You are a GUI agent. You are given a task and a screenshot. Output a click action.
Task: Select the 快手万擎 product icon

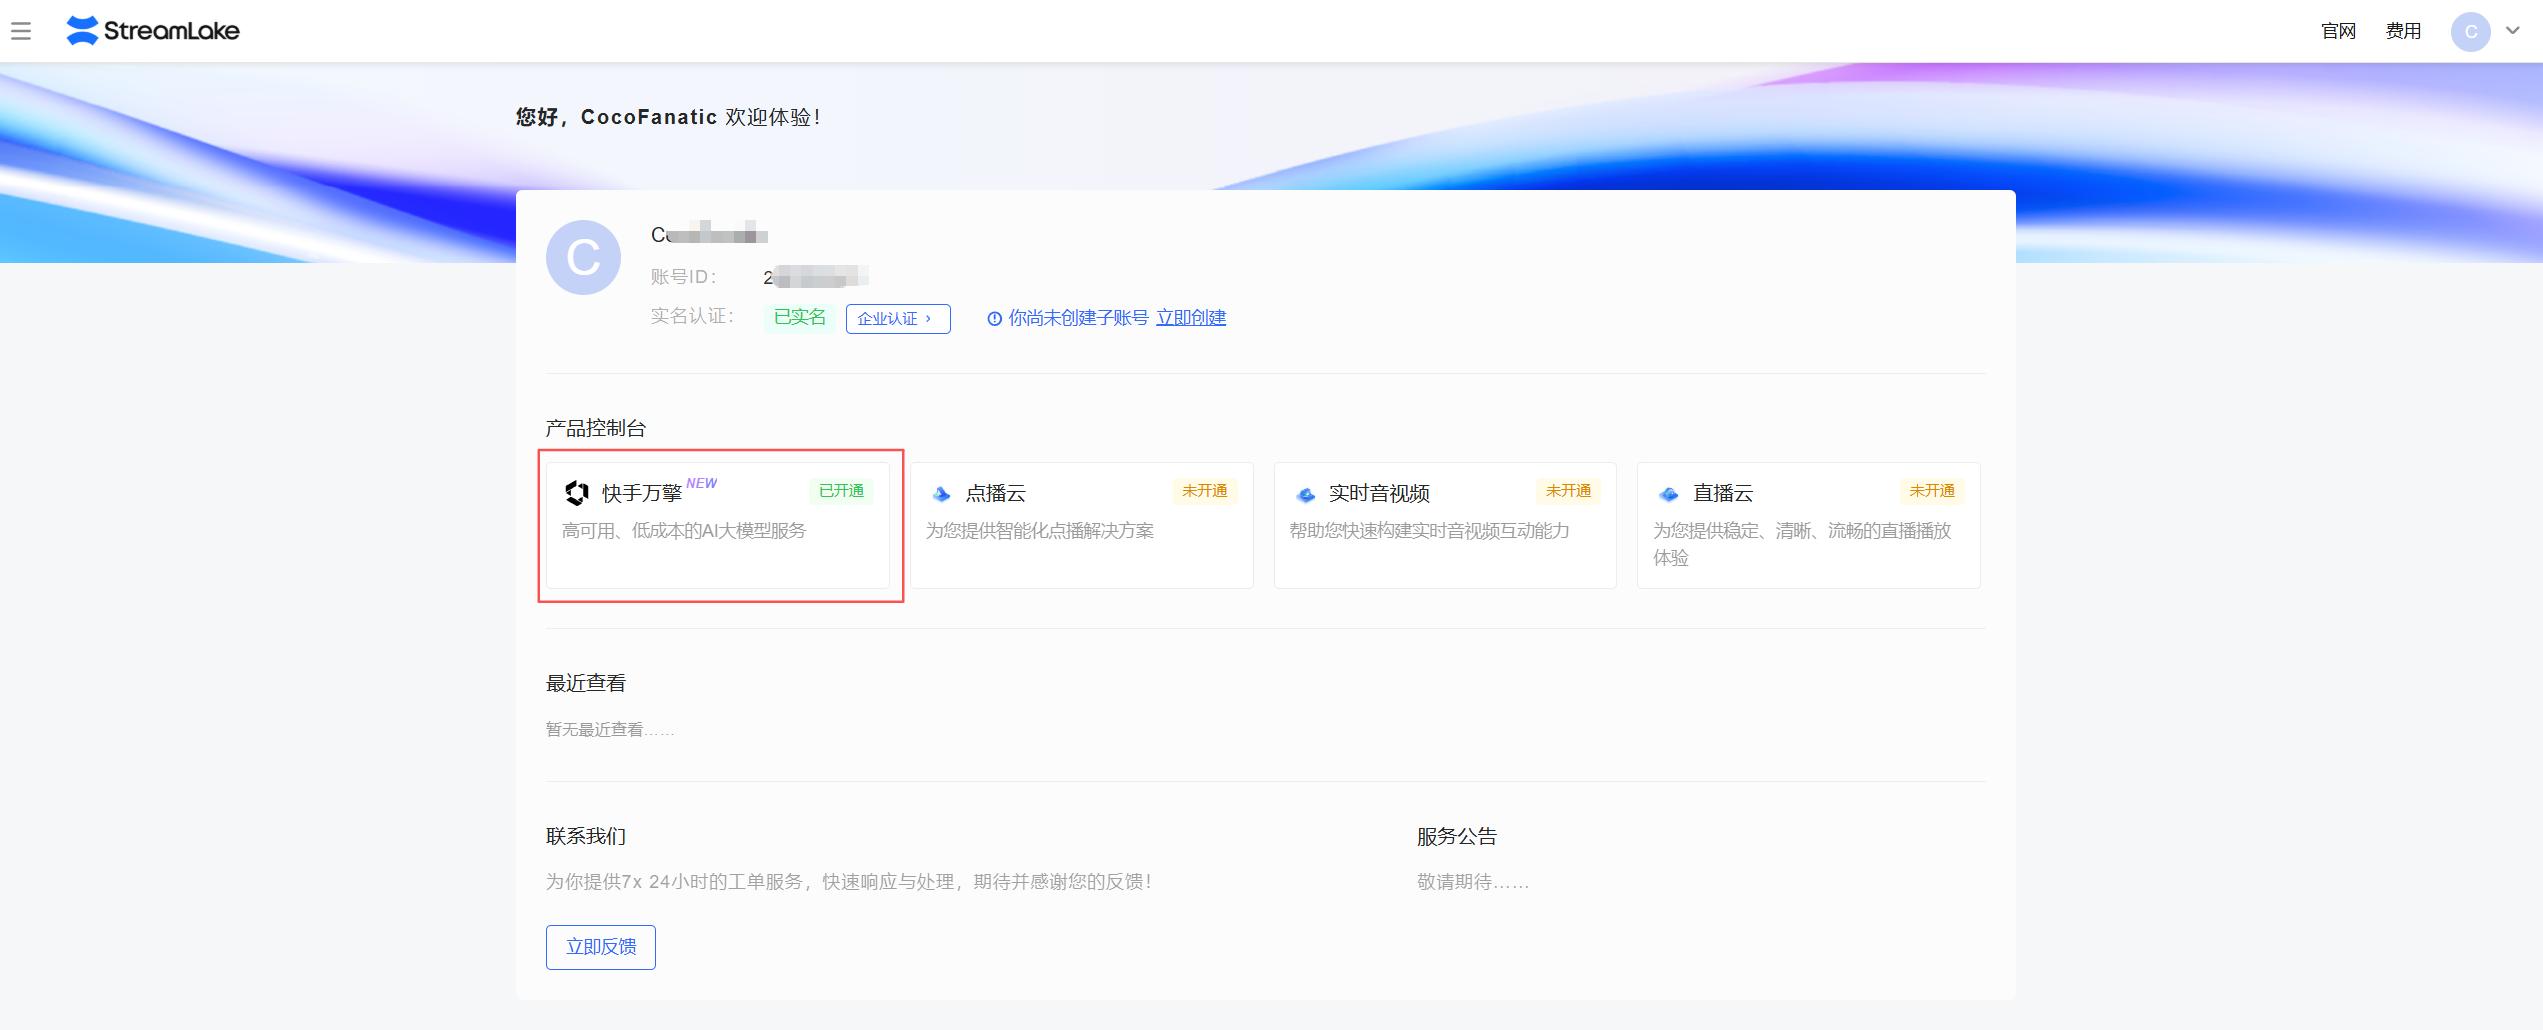(577, 493)
